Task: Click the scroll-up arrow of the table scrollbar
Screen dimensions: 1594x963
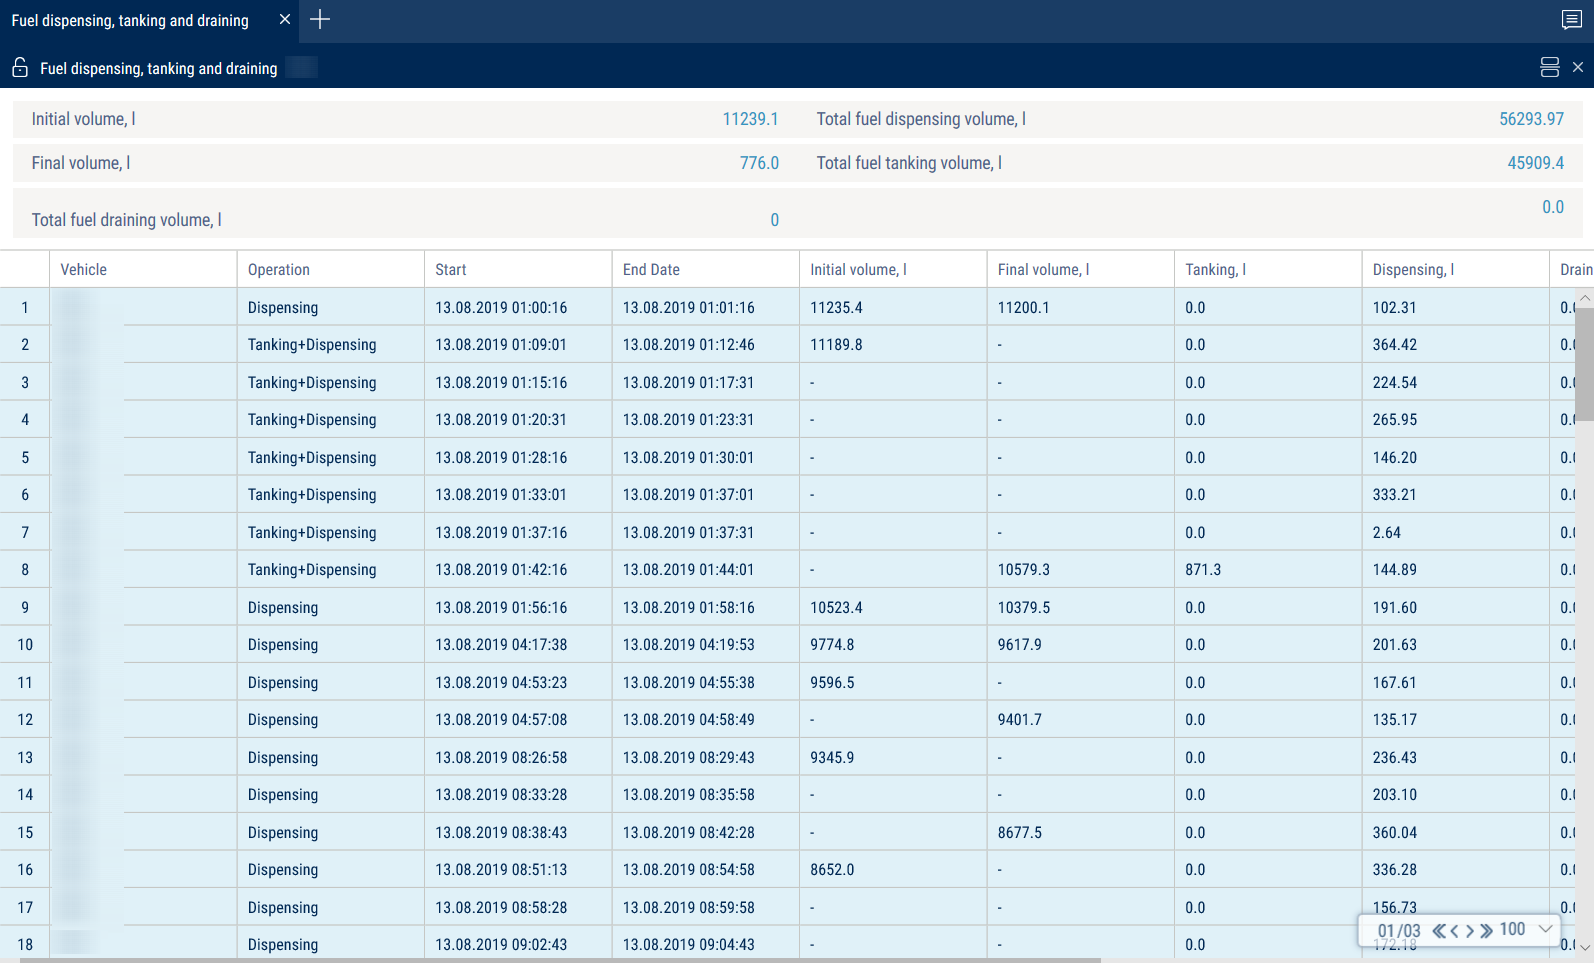Action: 1585,298
